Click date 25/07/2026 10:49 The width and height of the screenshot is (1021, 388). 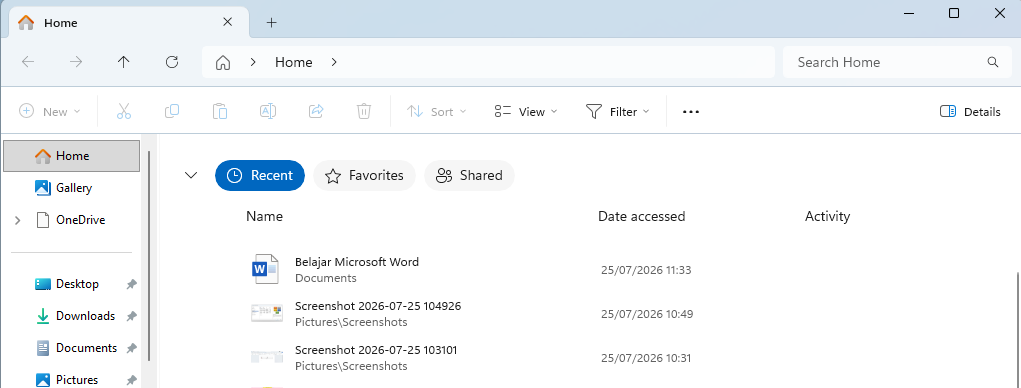(647, 314)
